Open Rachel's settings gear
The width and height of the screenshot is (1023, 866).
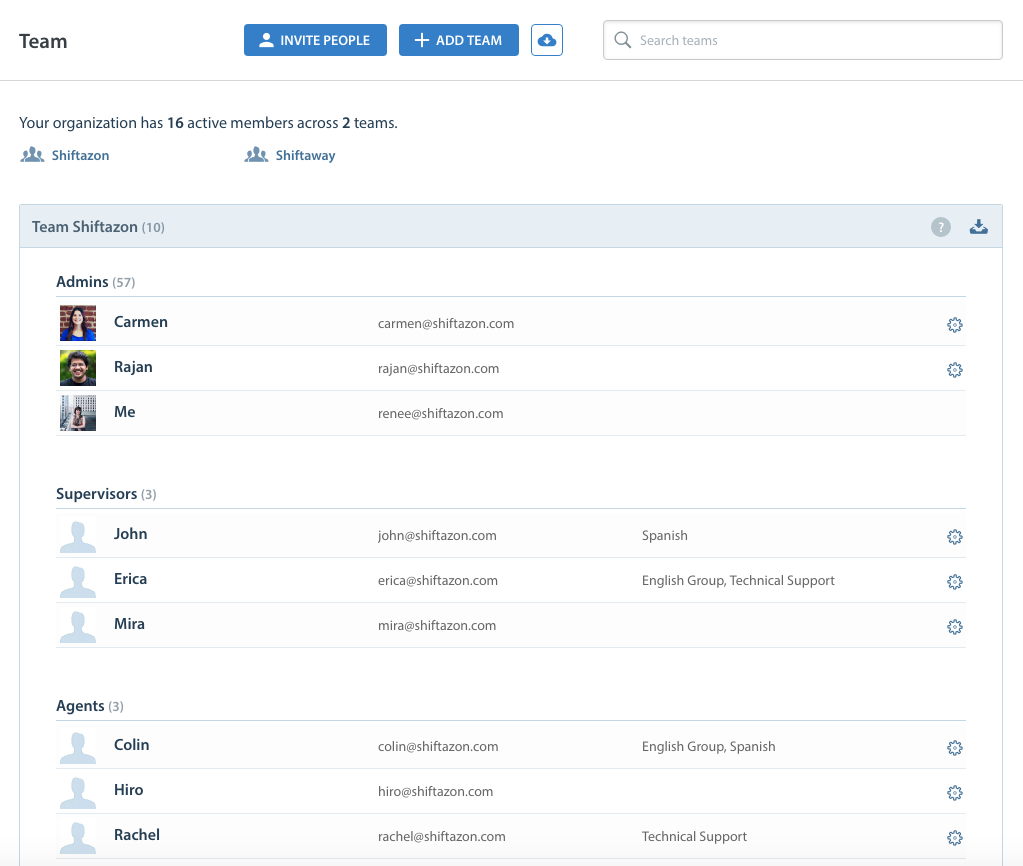(x=954, y=838)
